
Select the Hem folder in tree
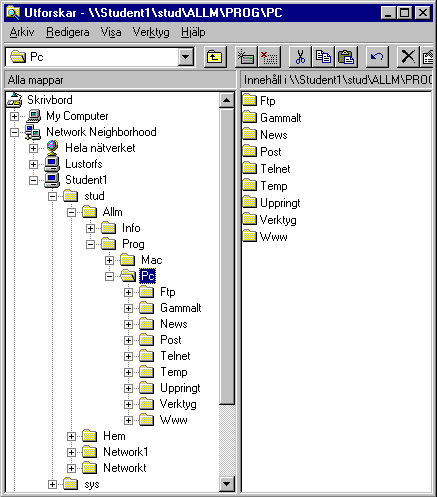(114, 436)
